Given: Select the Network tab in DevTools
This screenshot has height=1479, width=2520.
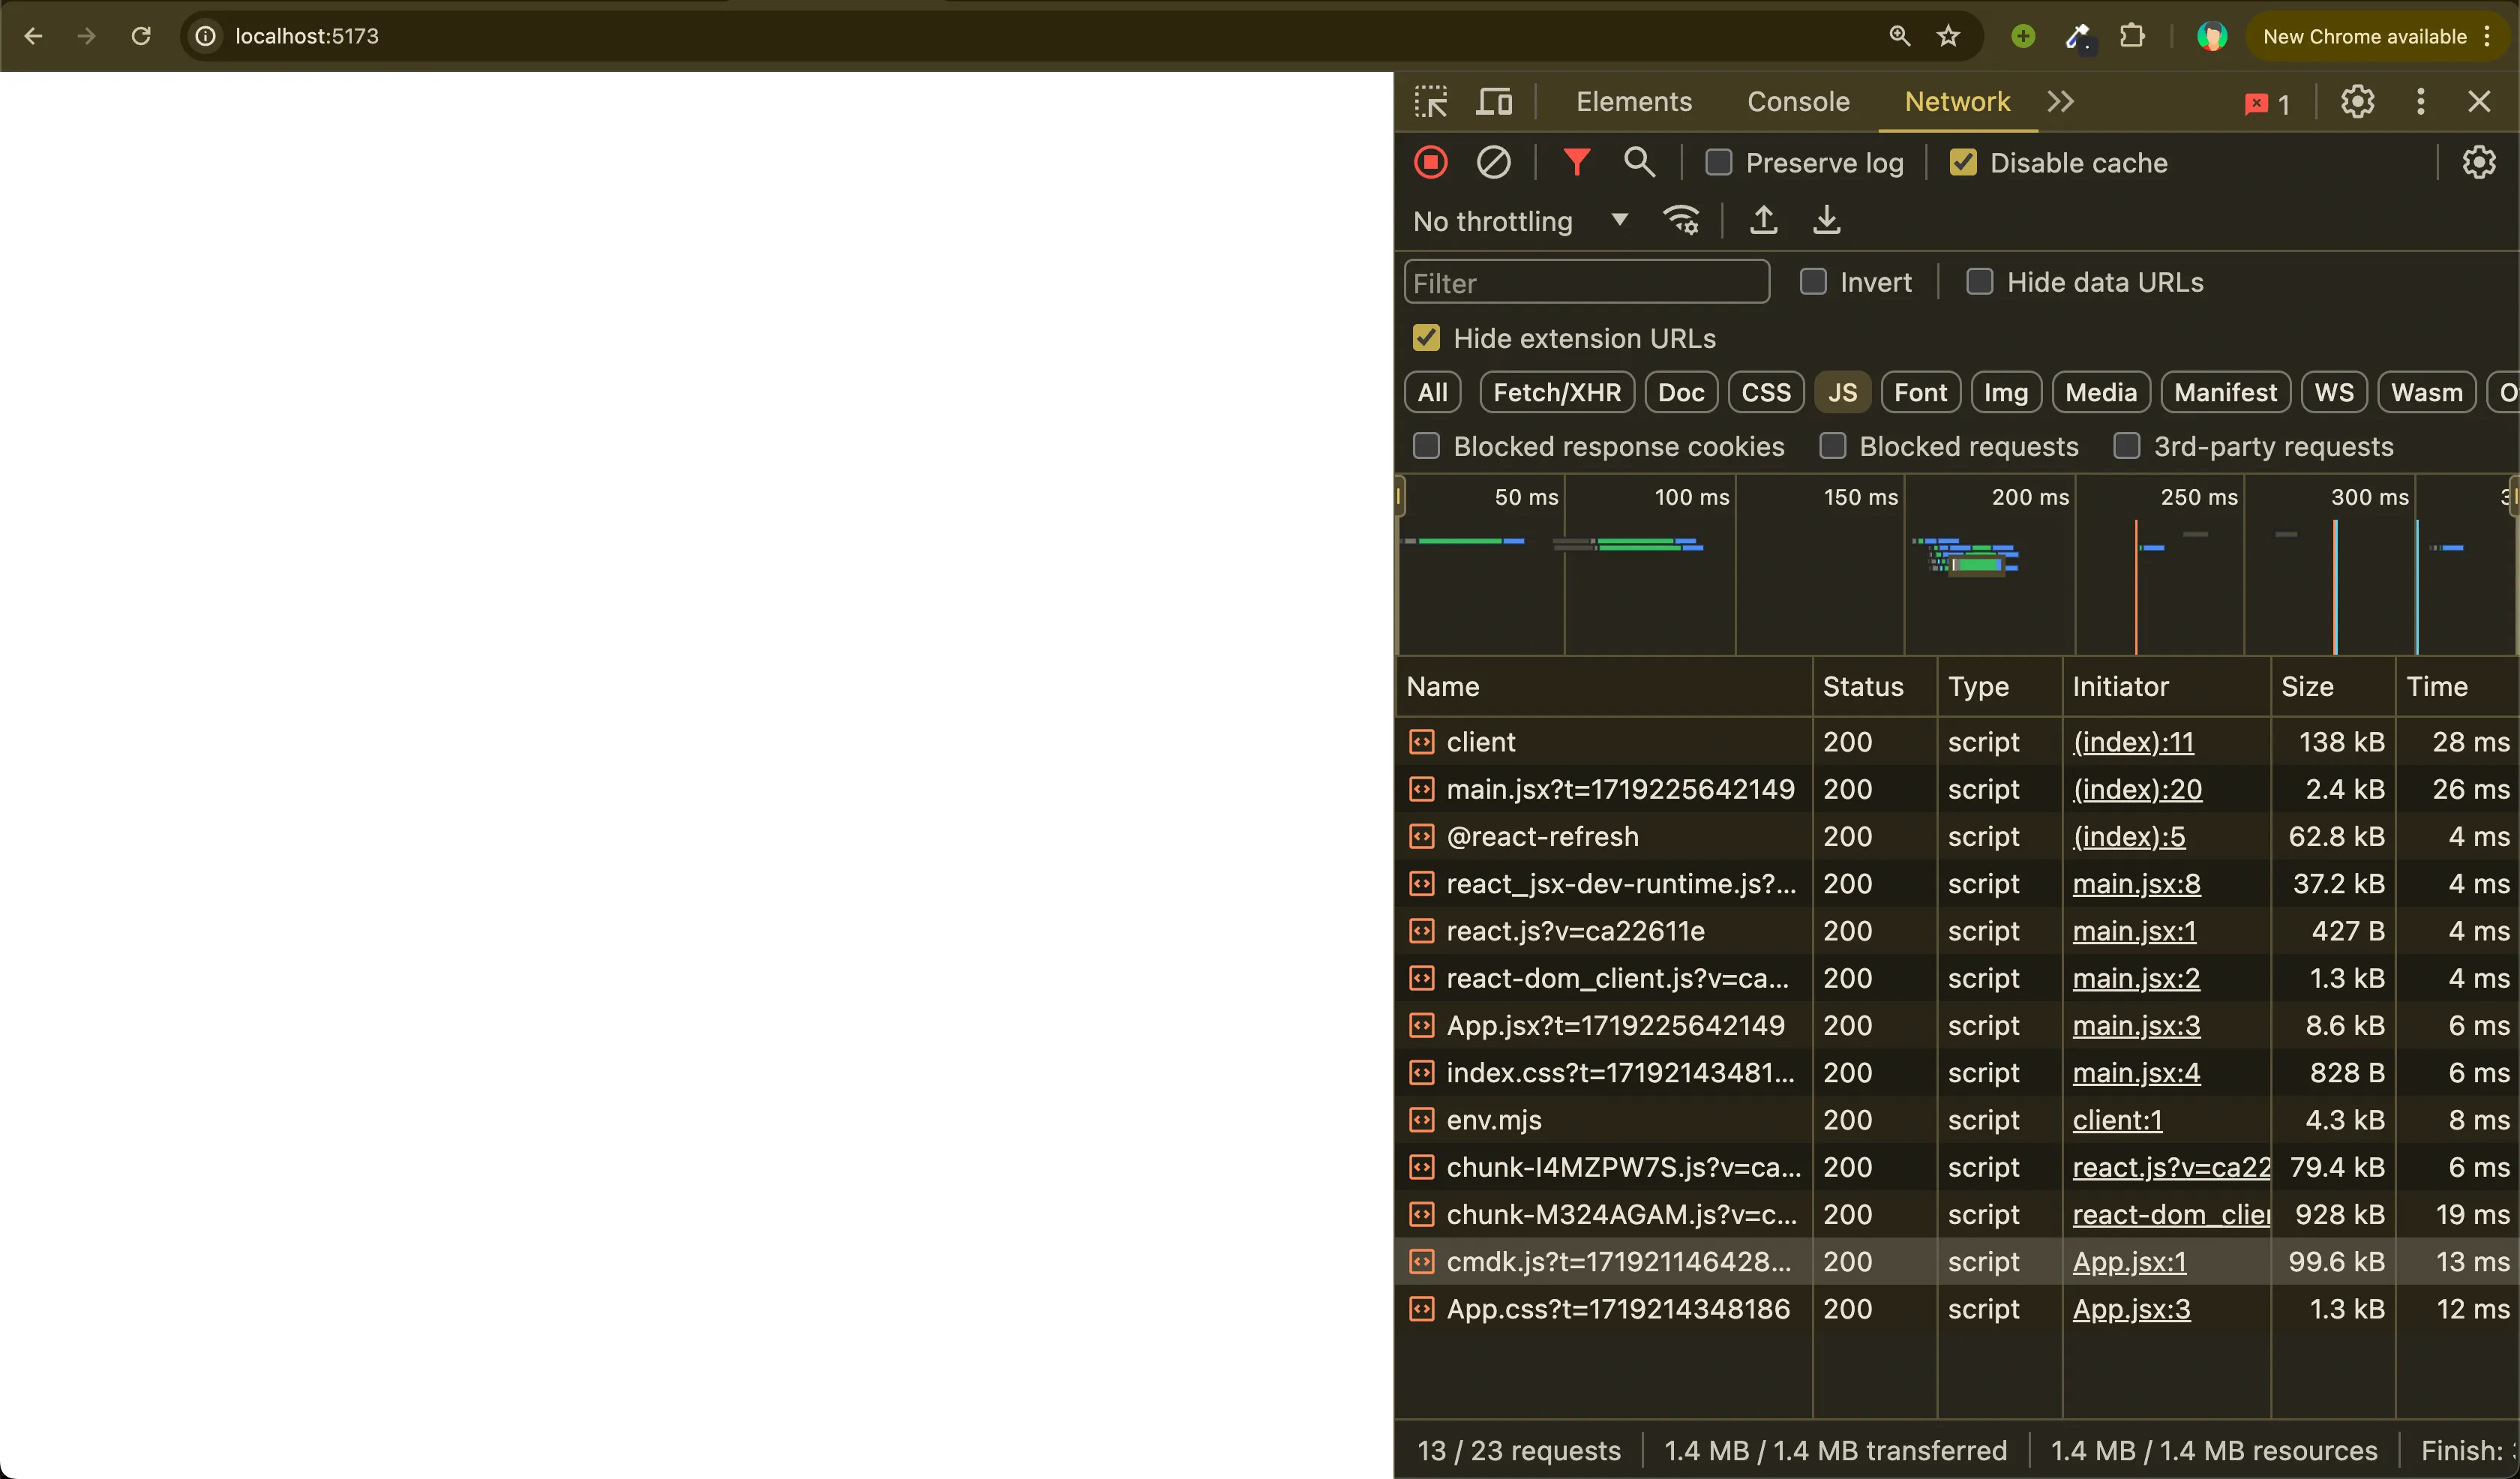Looking at the screenshot, I should point(1957,100).
